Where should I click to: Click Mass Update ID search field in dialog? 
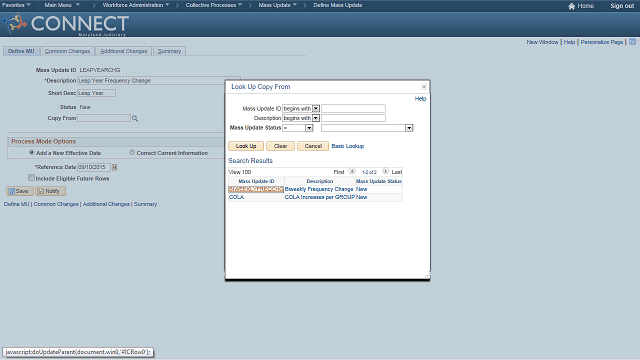click(x=353, y=109)
